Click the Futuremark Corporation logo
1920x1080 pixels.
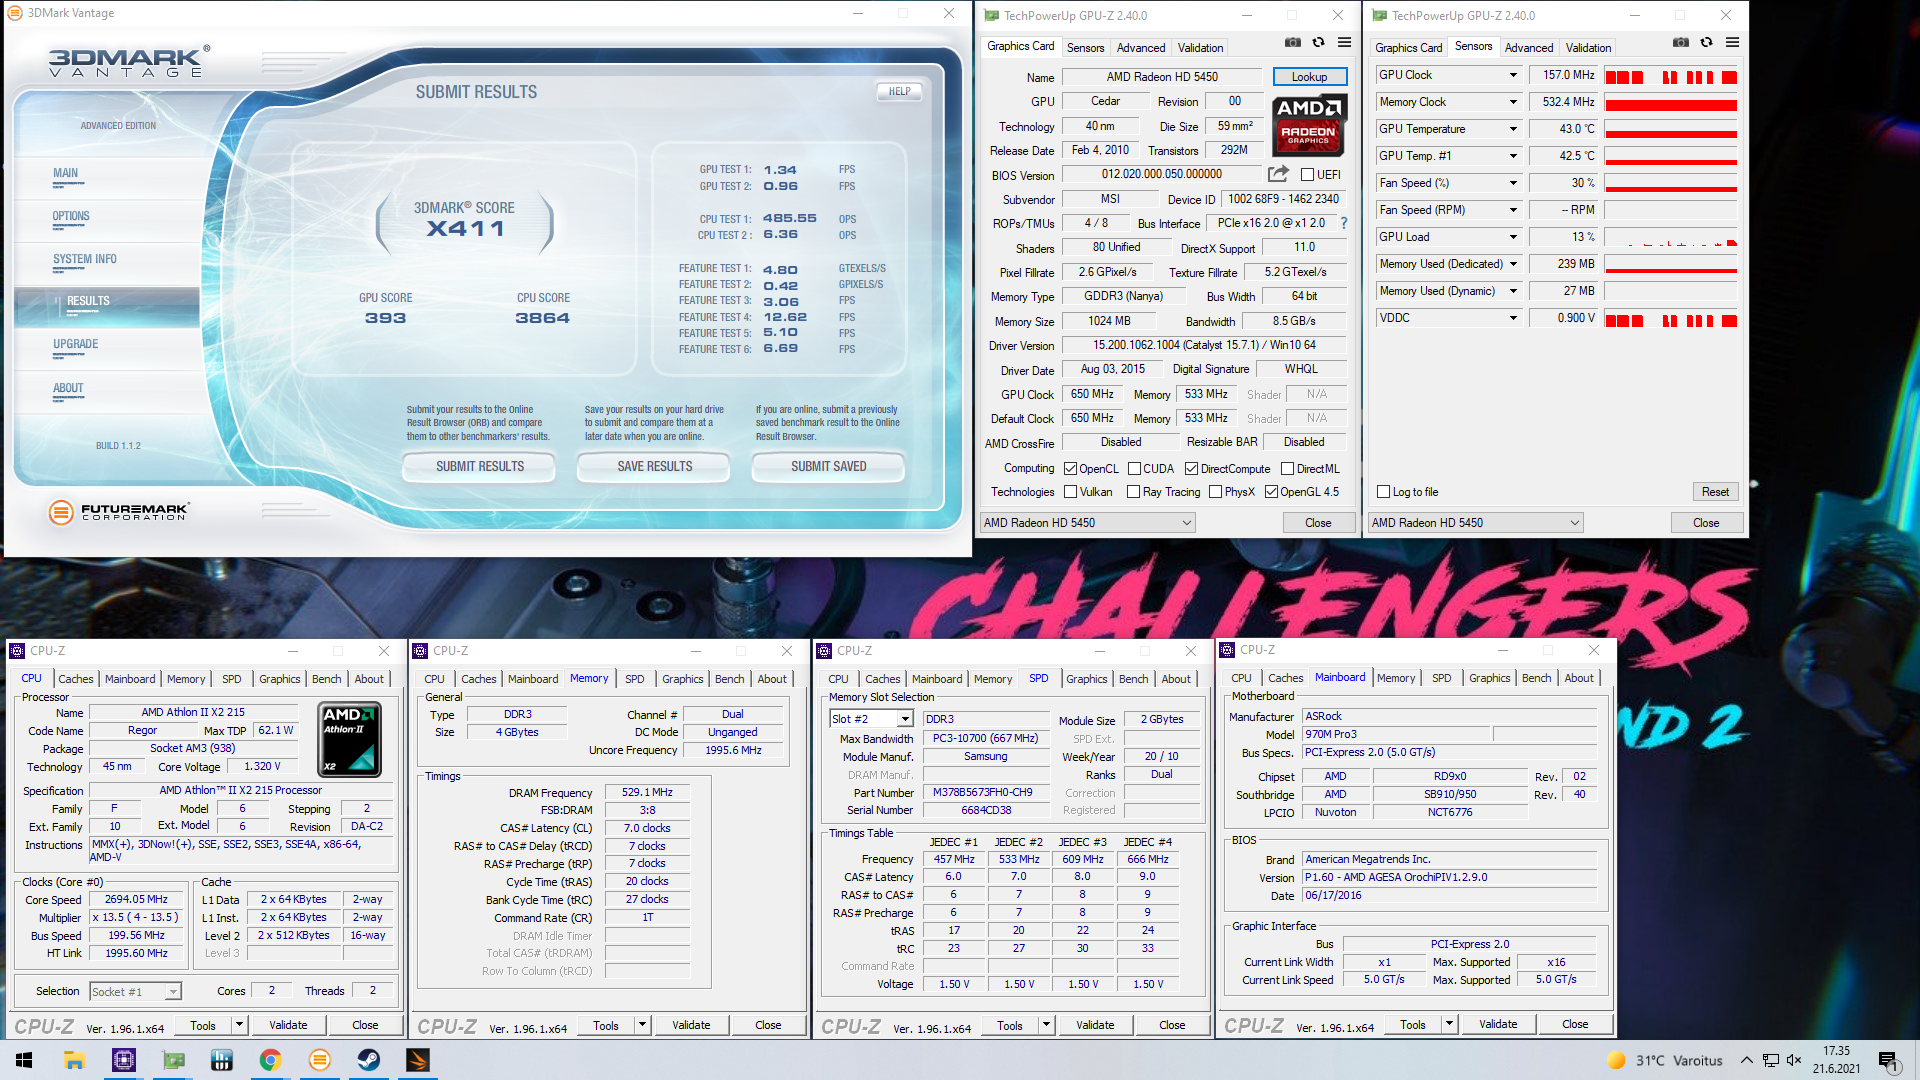[118, 512]
